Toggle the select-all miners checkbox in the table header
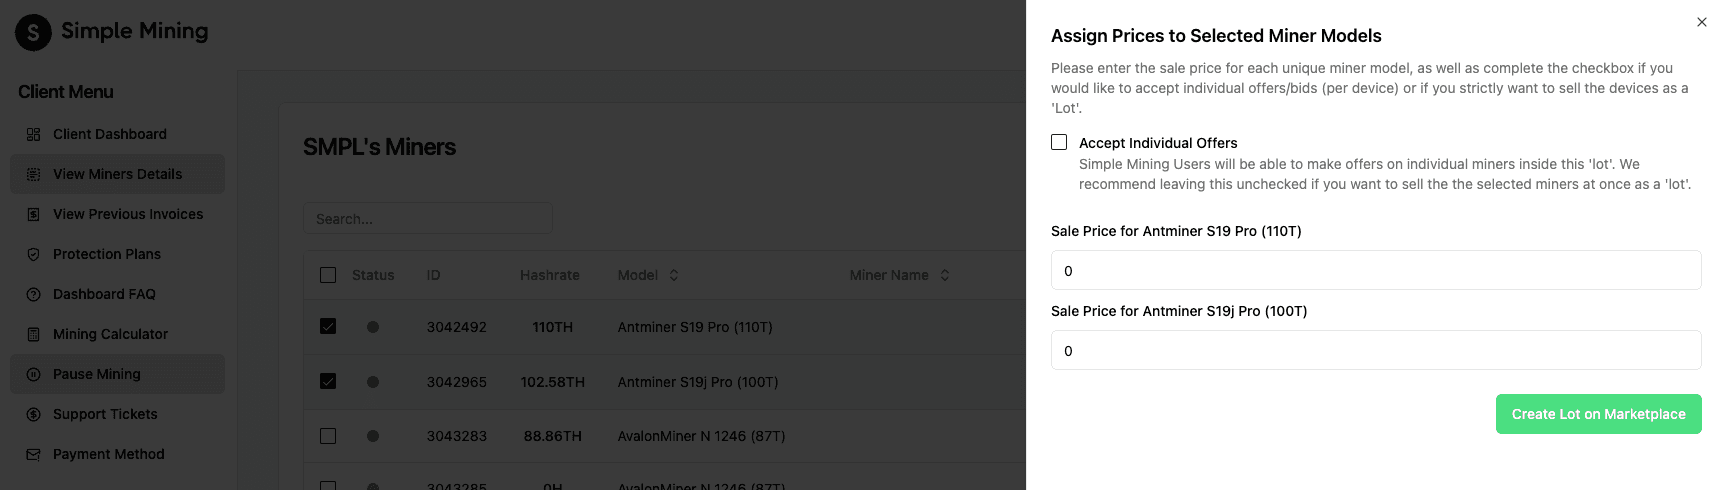The image size is (1721, 490). [328, 275]
